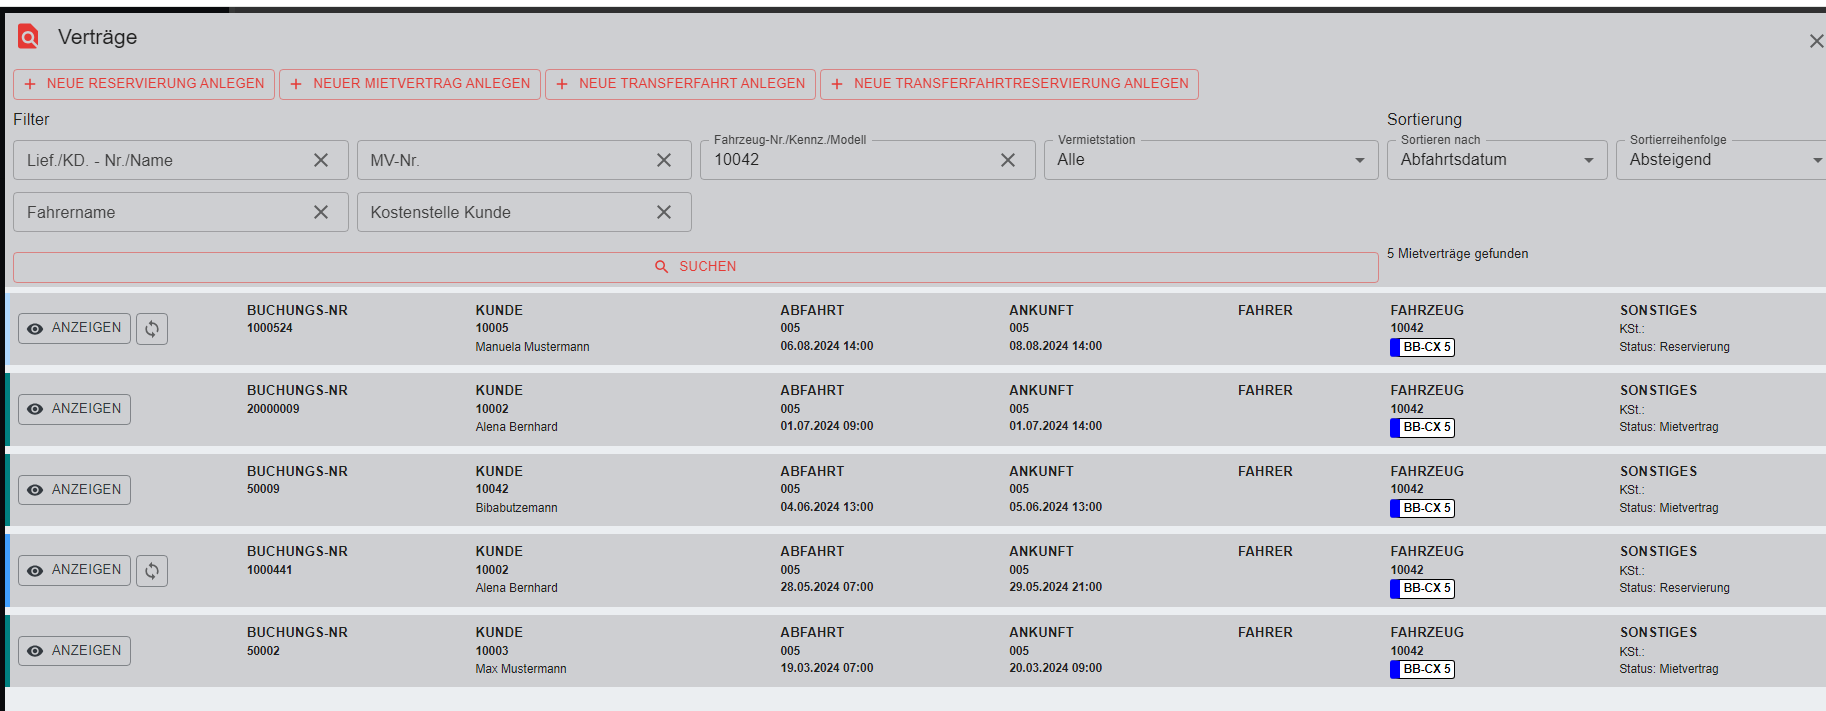
Task: Expand the Sortieren nach dropdown
Action: pyautogui.click(x=1496, y=160)
